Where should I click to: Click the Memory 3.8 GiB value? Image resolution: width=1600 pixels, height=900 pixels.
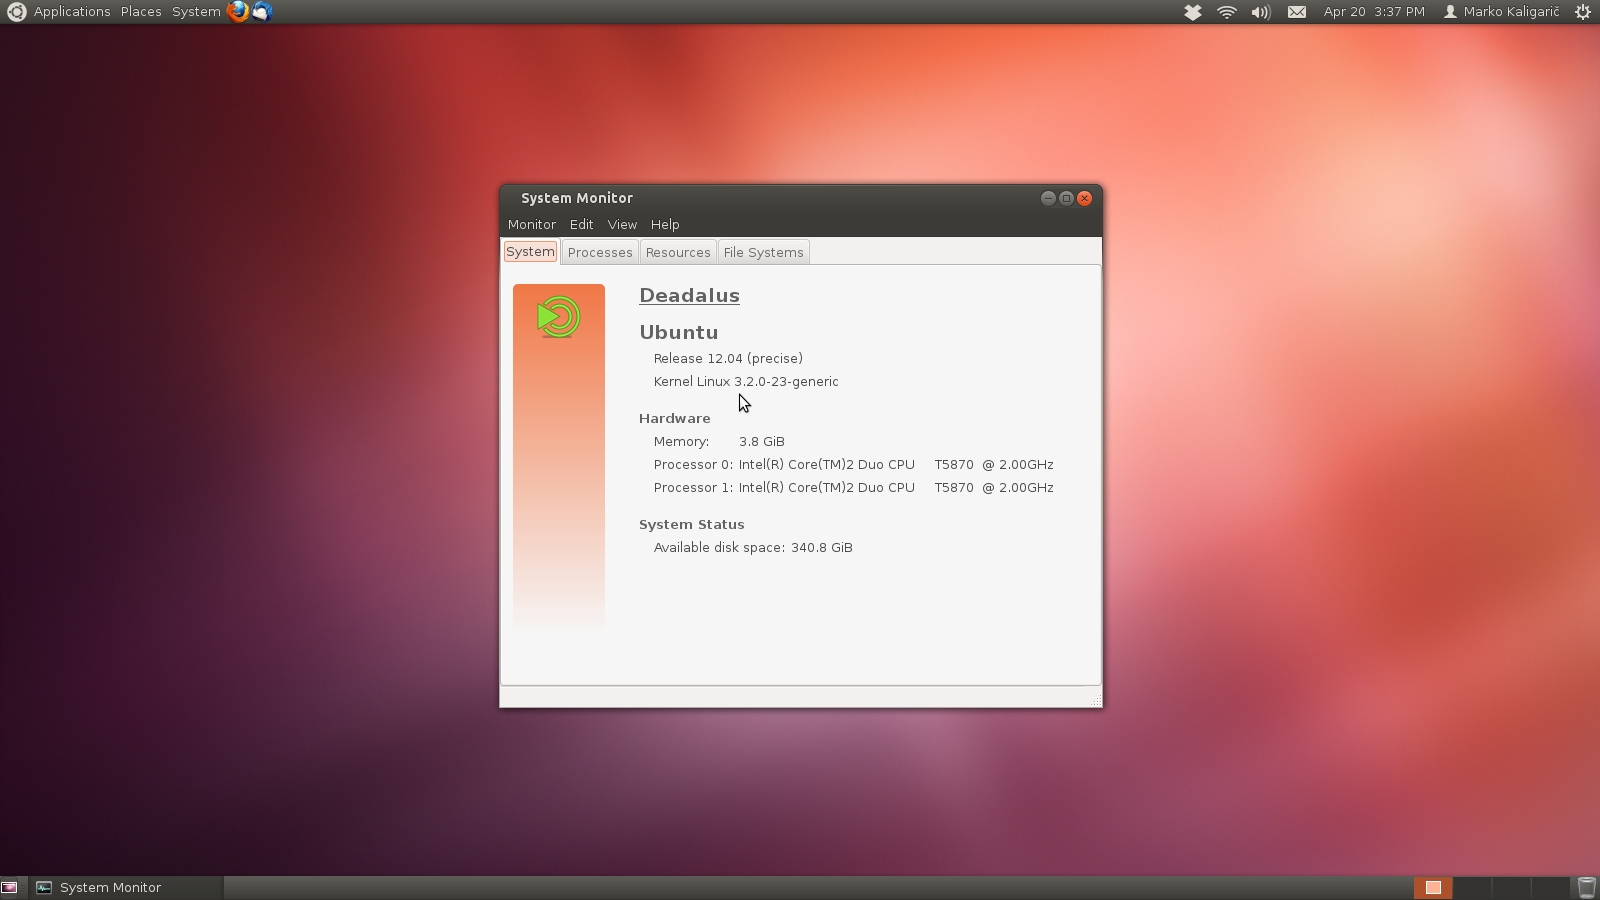(762, 441)
